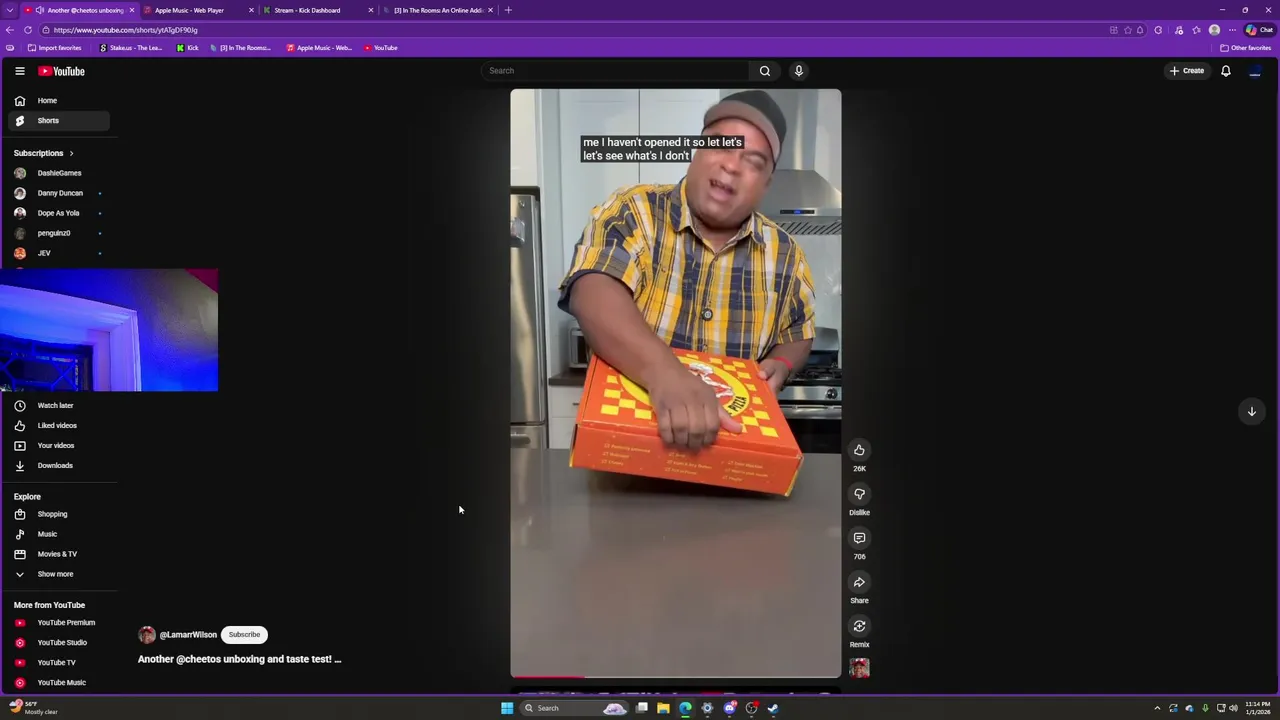1280x720 pixels.
Task: Open Windows Start menu
Action: pos(507,708)
